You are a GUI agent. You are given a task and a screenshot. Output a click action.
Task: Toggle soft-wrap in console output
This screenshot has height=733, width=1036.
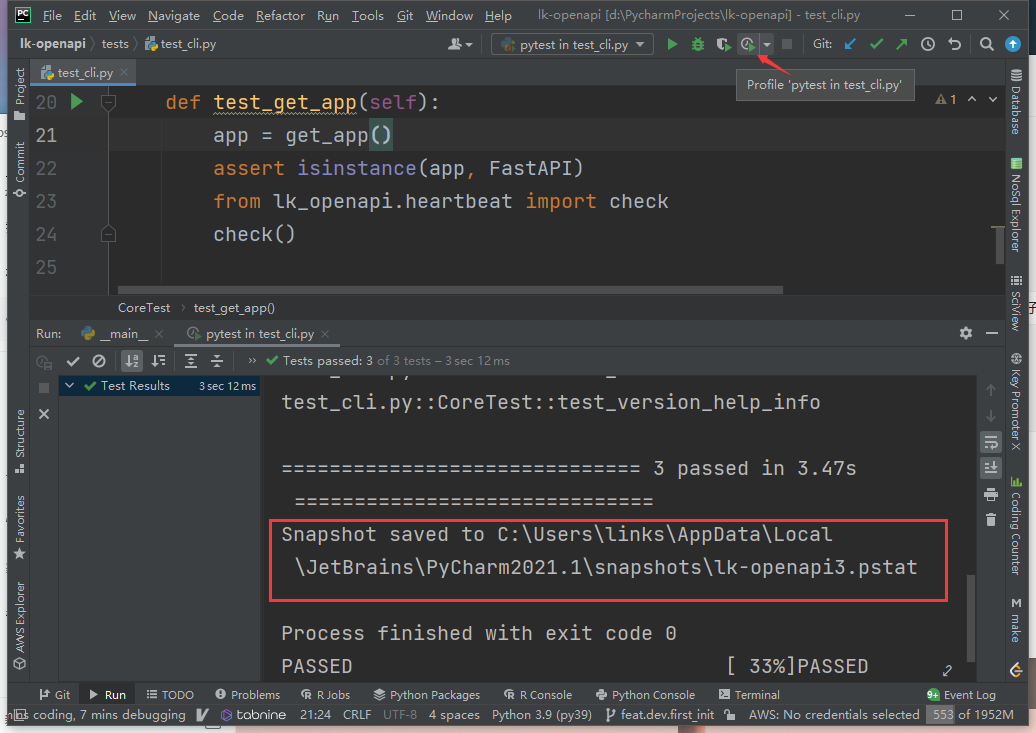tap(990, 442)
